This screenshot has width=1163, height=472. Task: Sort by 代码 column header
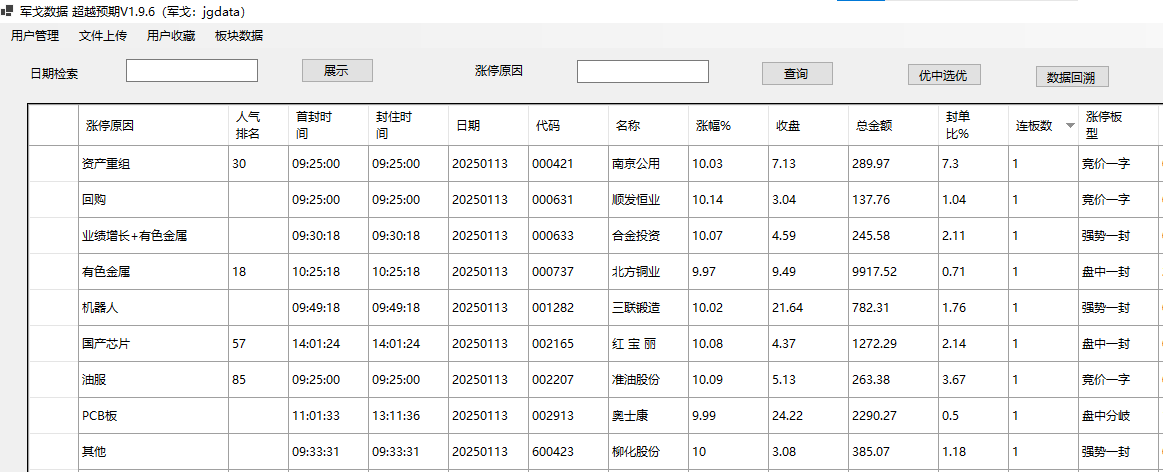(x=569, y=125)
